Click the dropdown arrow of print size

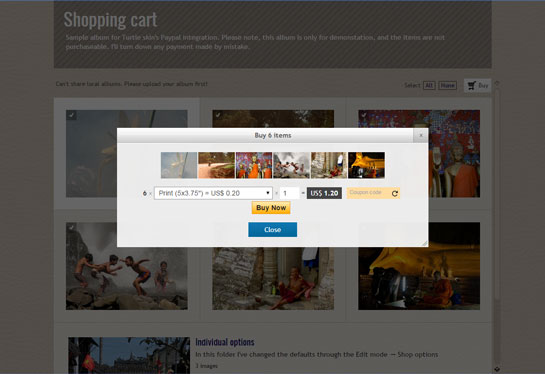(x=268, y=193)
